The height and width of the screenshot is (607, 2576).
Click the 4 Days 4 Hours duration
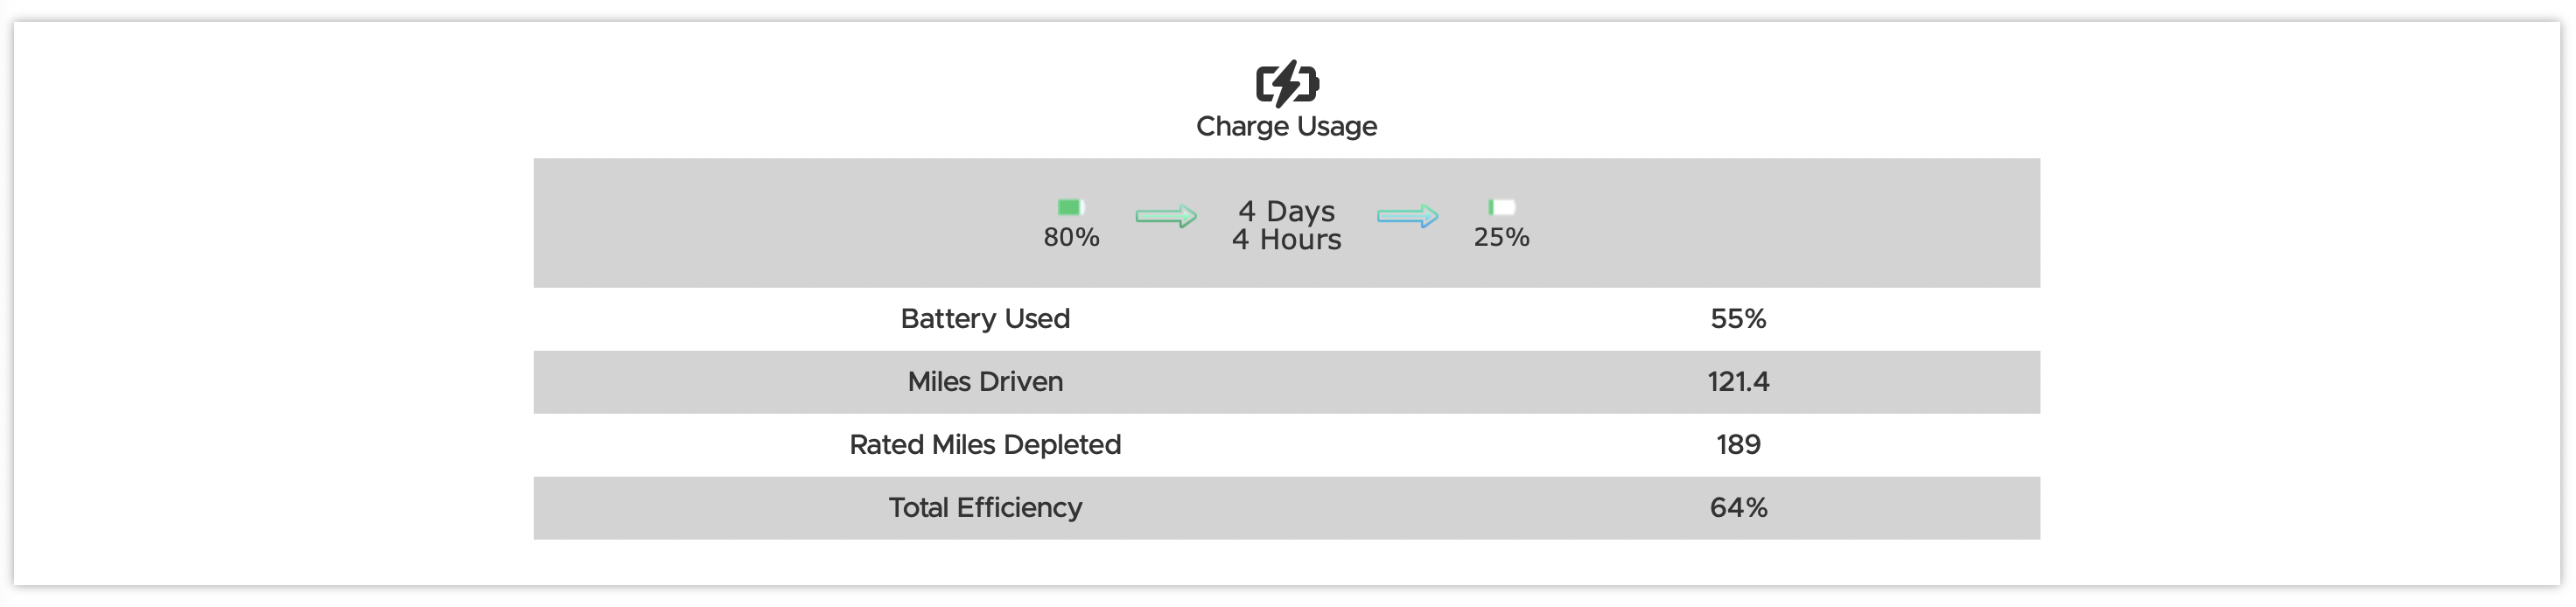[x=1287, y=225]
